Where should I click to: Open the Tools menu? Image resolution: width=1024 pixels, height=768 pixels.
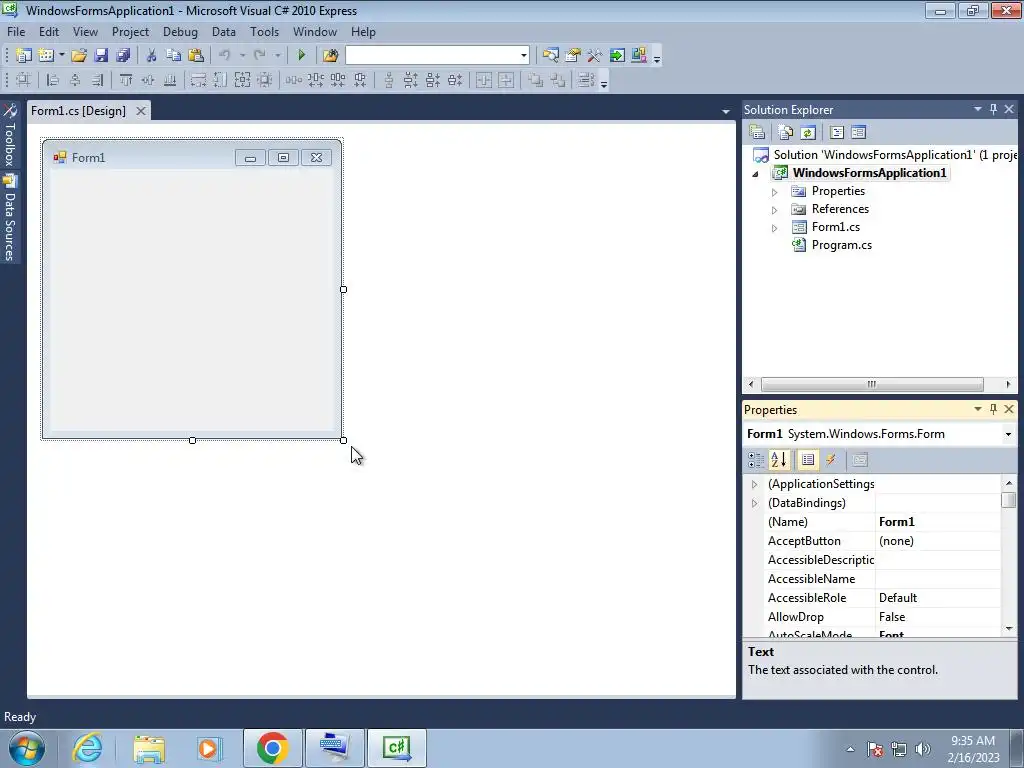click(x=264, y=31)
